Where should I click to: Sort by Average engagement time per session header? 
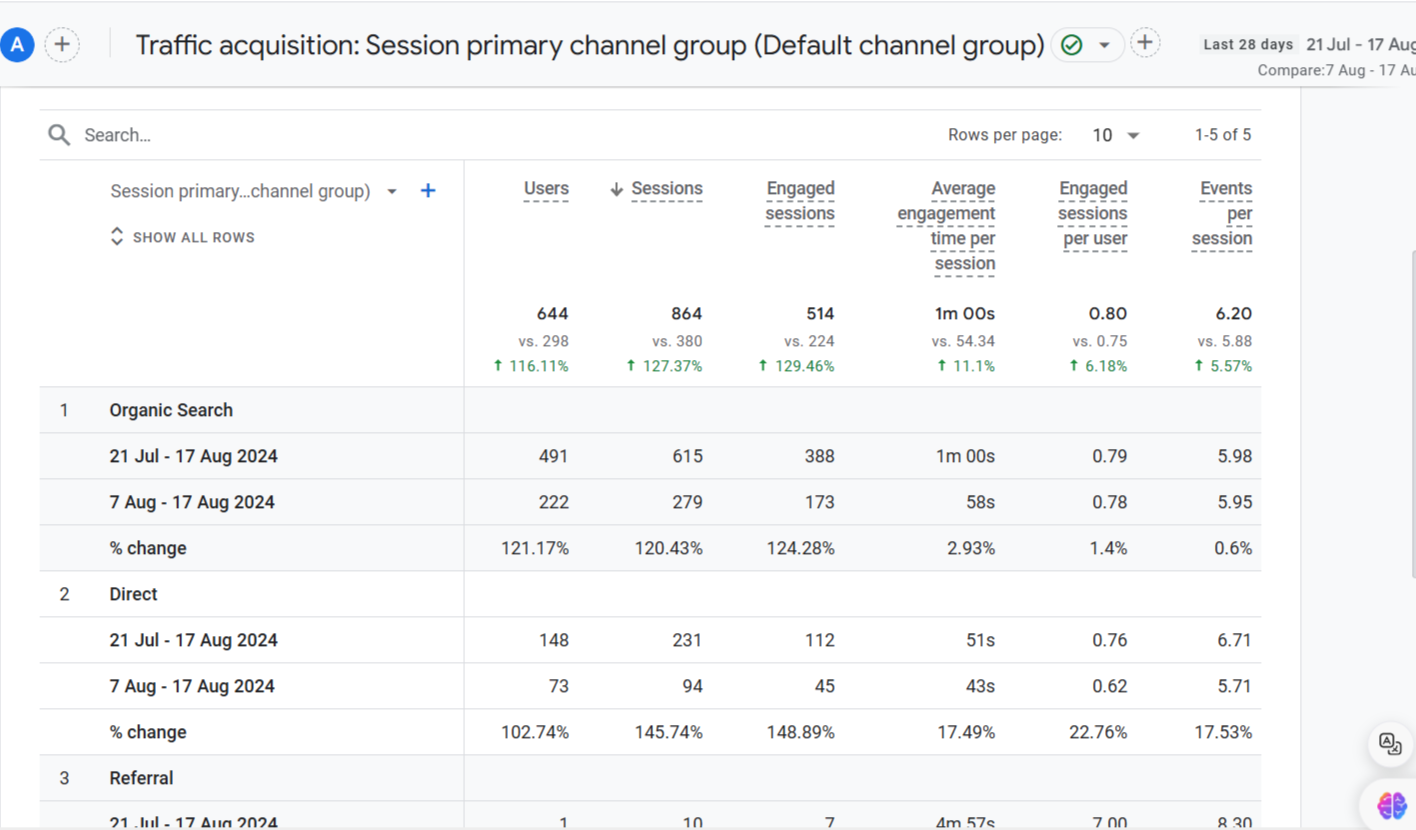[x=946, y=226]
